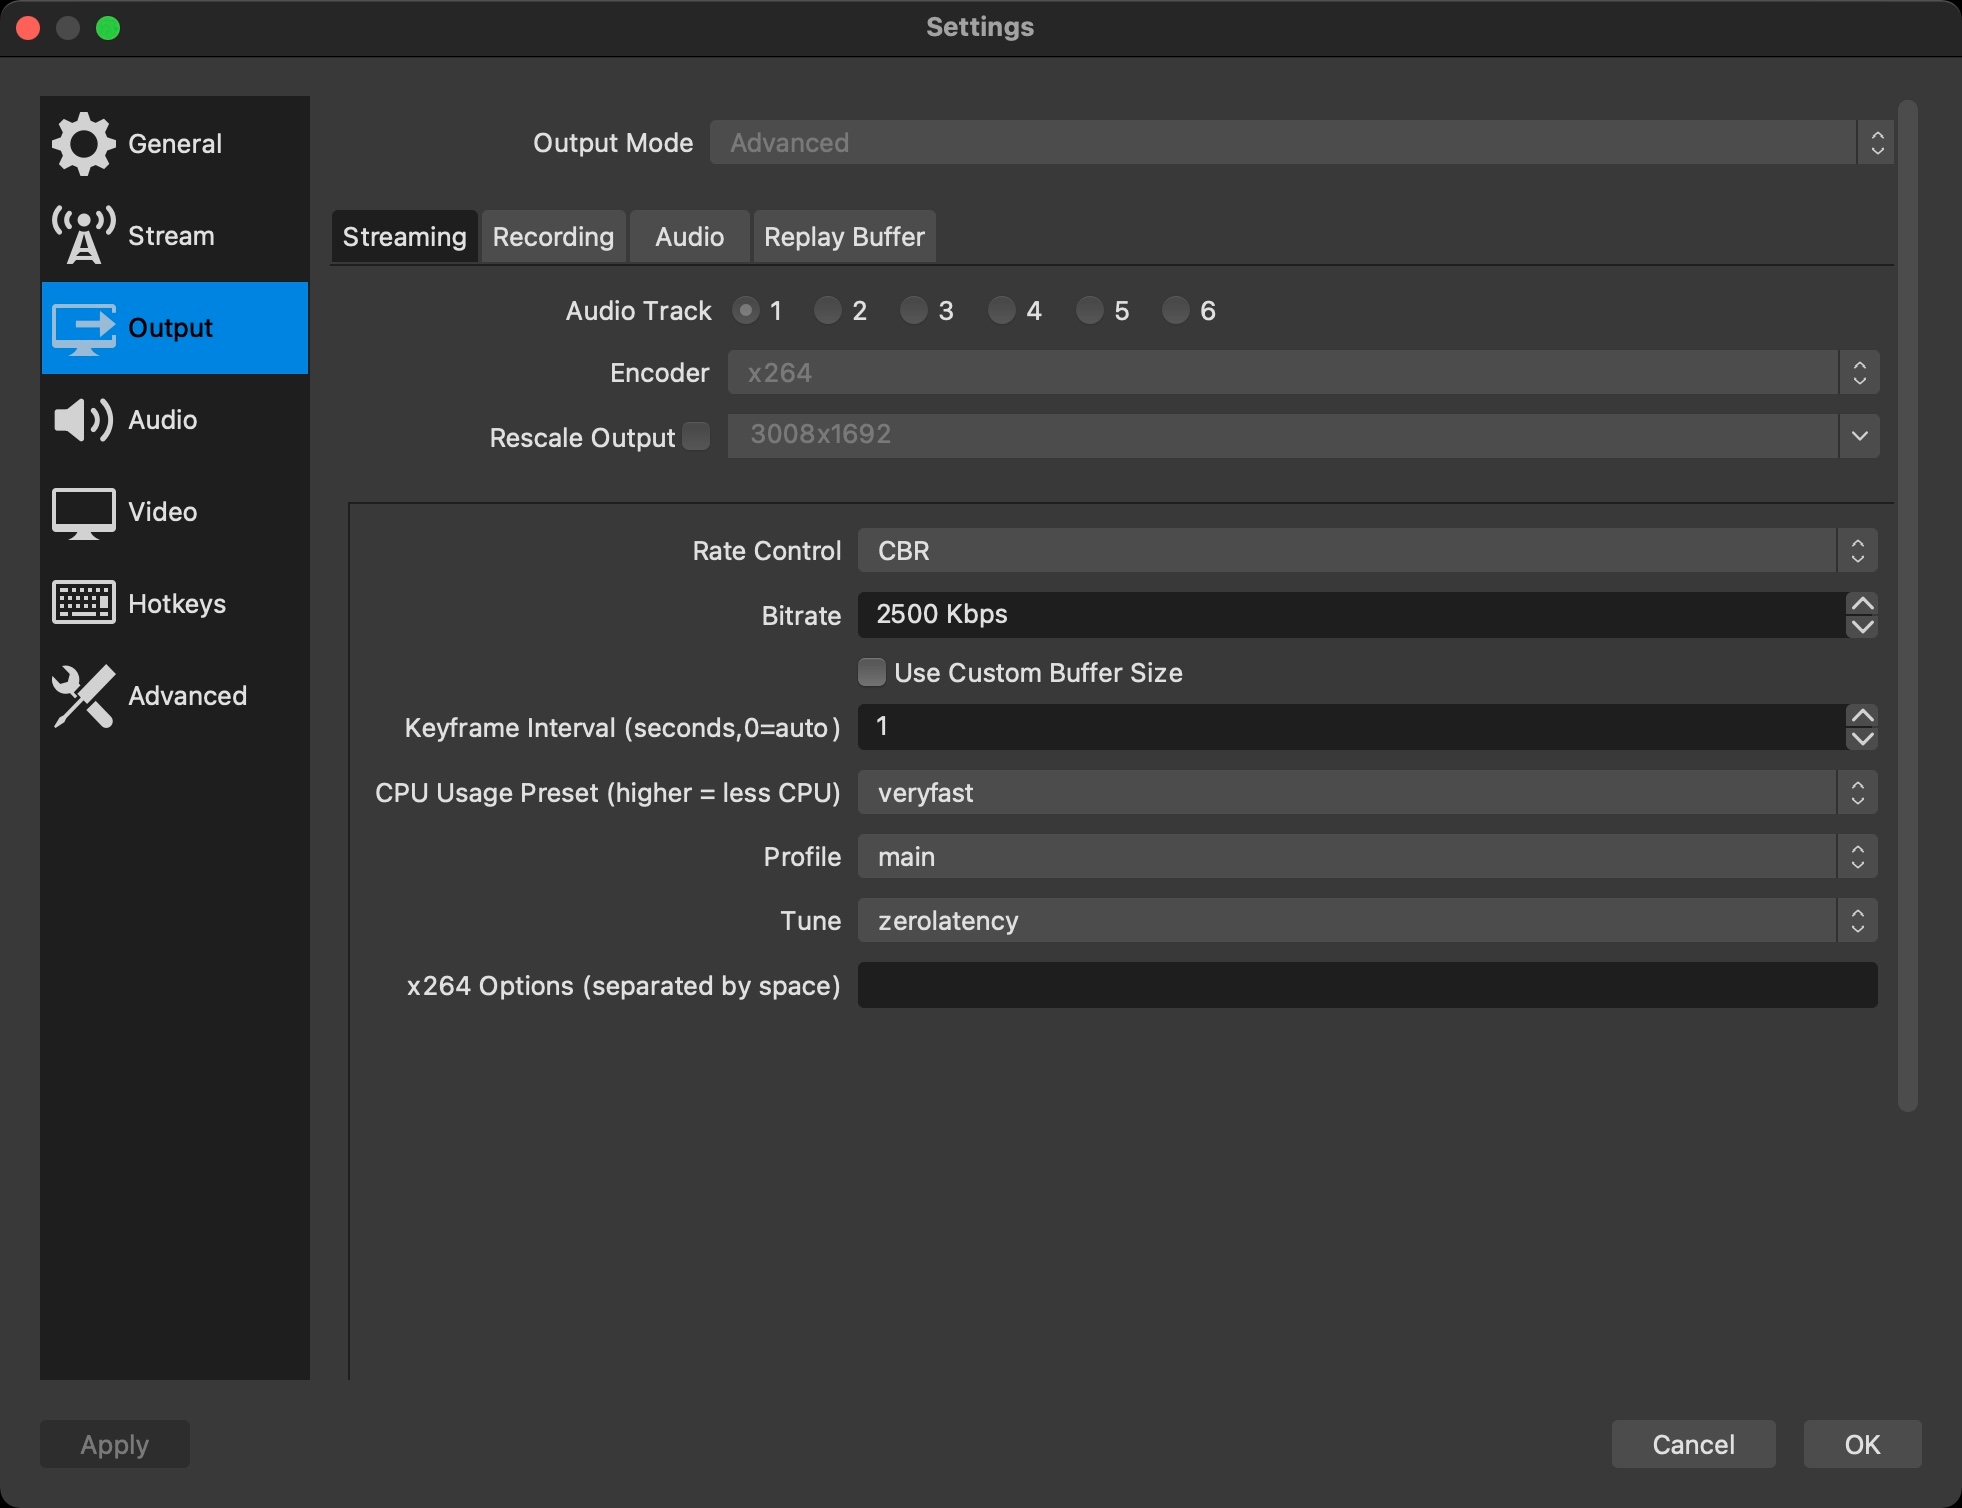
Task: Click the vertical scrollbar on right
Action: [x=1907, y=606]
